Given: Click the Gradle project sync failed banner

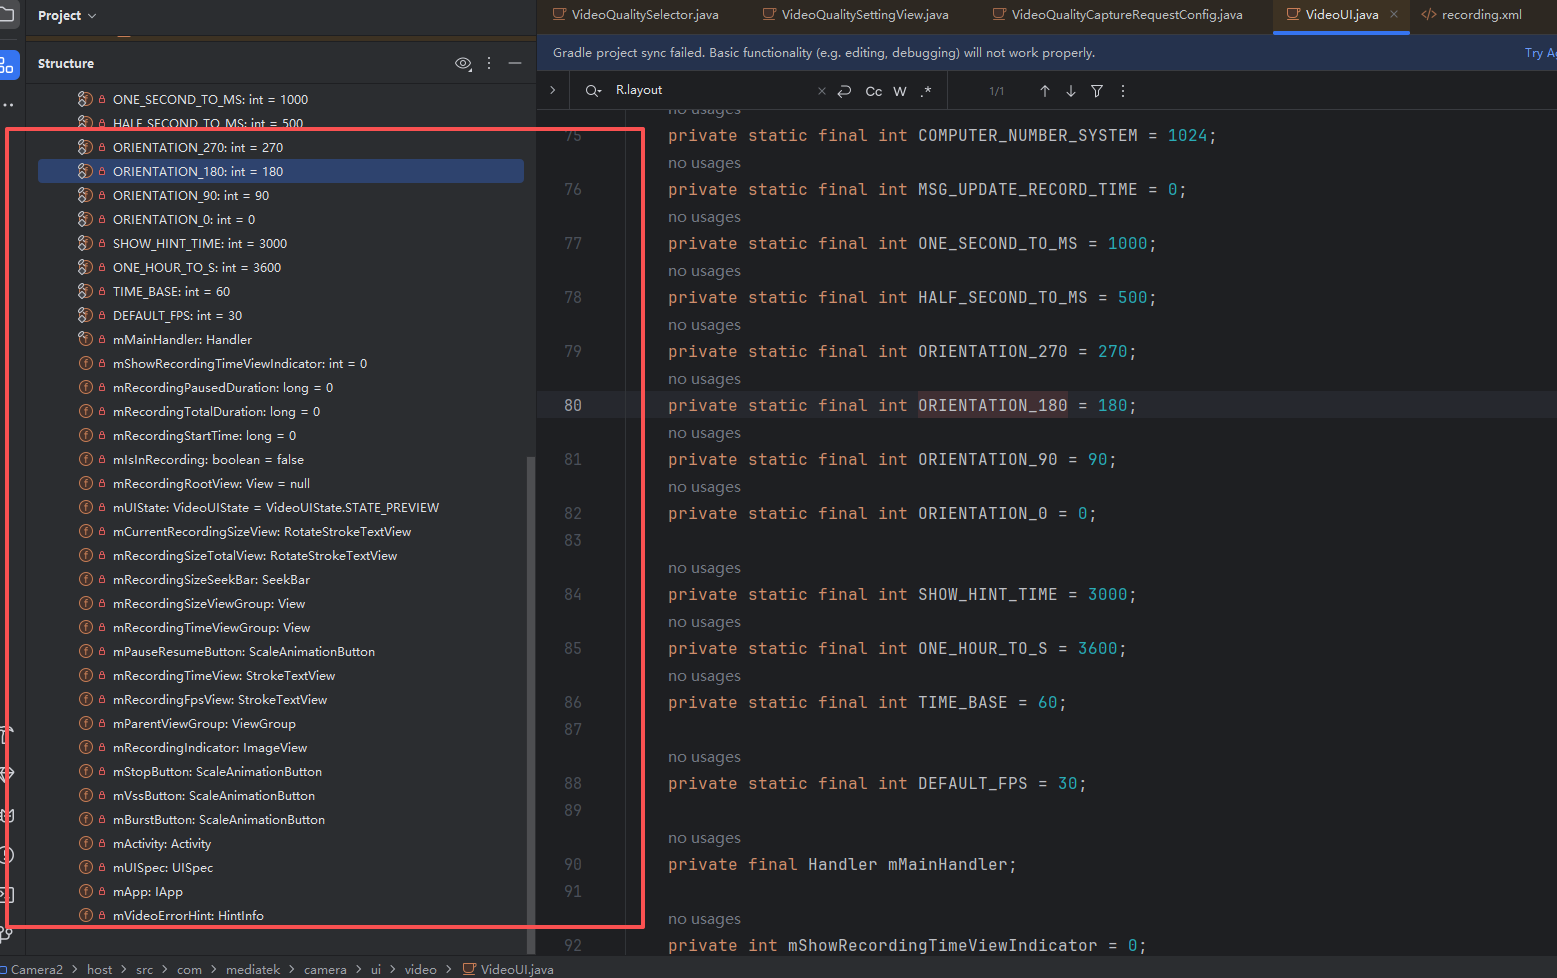Looking at the screenshot, I should pyautogui.click(x=824, y=53).
